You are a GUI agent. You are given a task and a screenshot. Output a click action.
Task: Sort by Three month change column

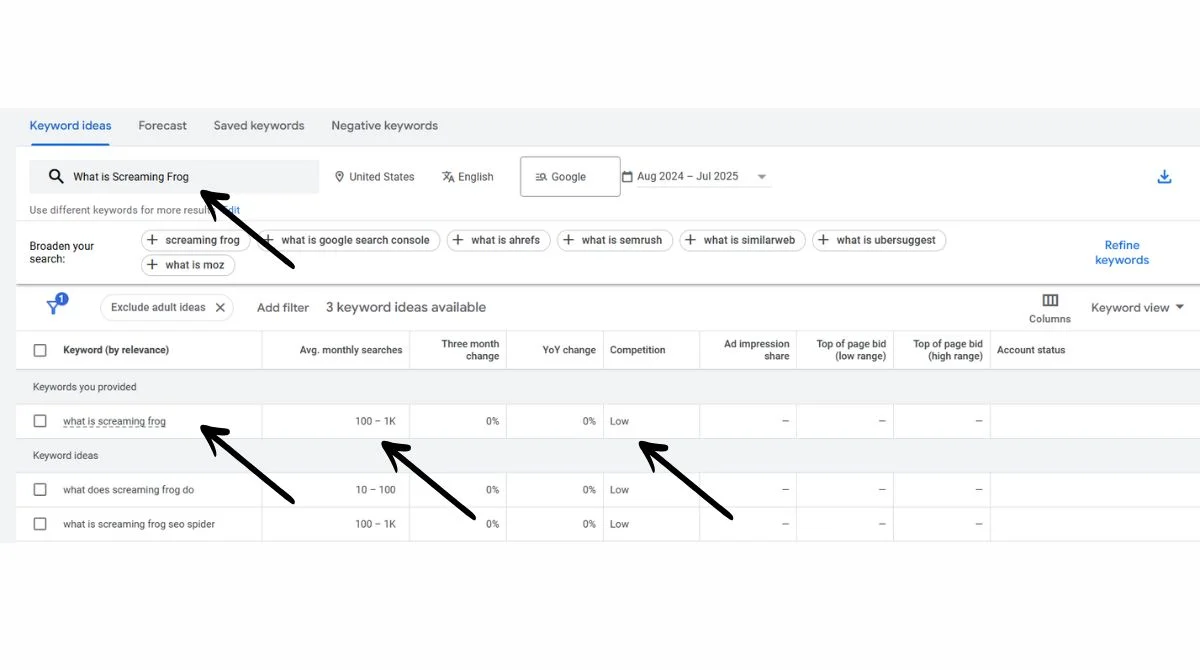coord(470,350)
